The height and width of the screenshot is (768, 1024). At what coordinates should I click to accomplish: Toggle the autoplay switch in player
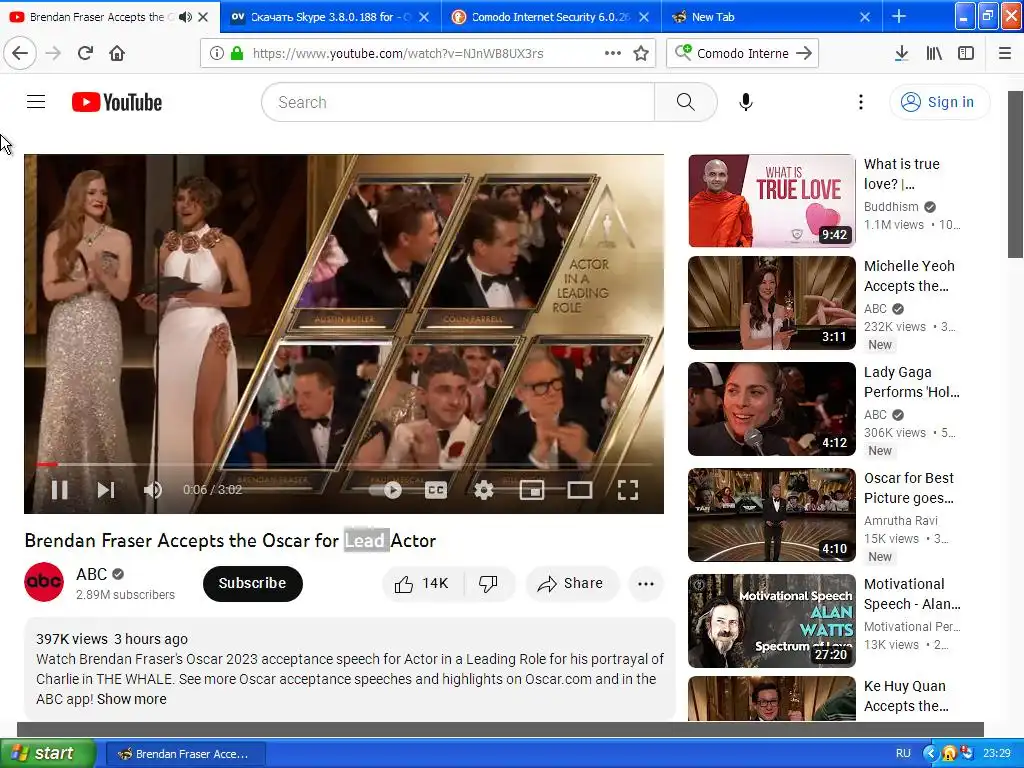(385, 490)
